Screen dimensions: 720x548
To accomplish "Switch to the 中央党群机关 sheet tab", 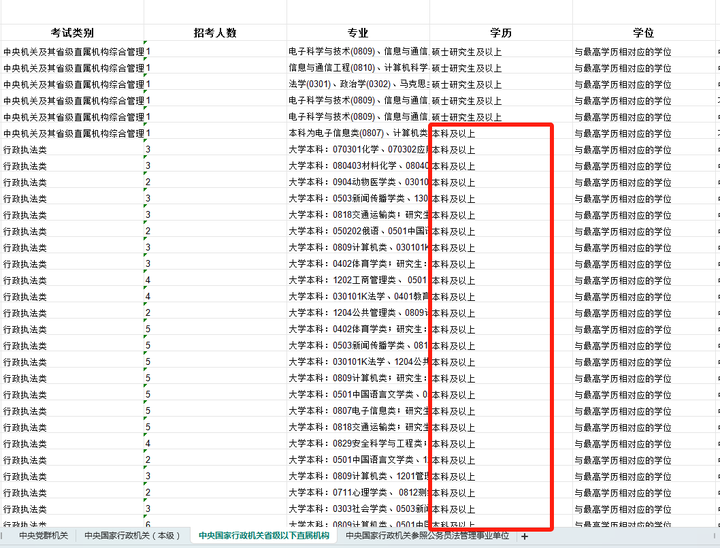I will (x=43, y=536).
